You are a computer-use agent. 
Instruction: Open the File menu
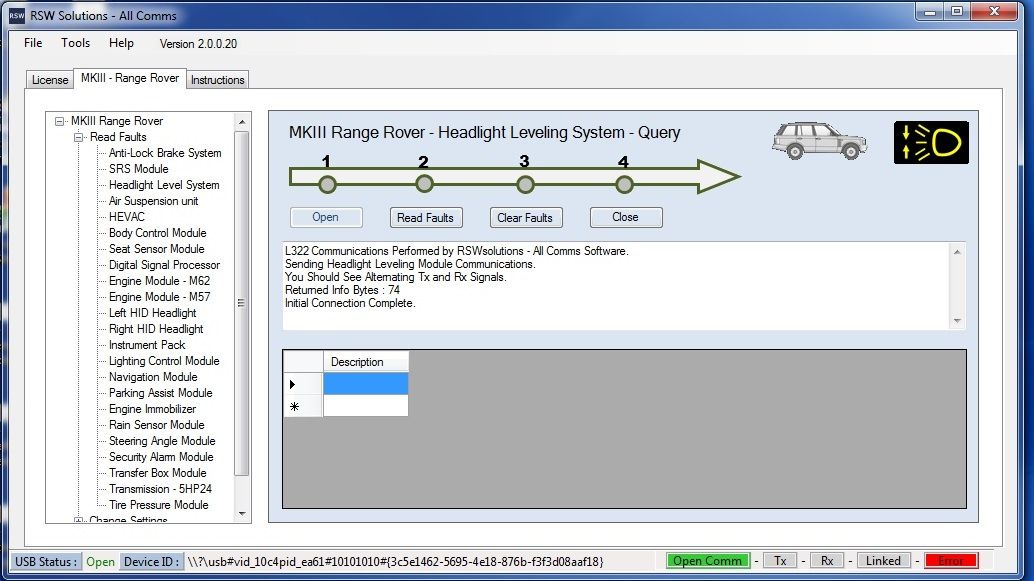tap(33, 43)
